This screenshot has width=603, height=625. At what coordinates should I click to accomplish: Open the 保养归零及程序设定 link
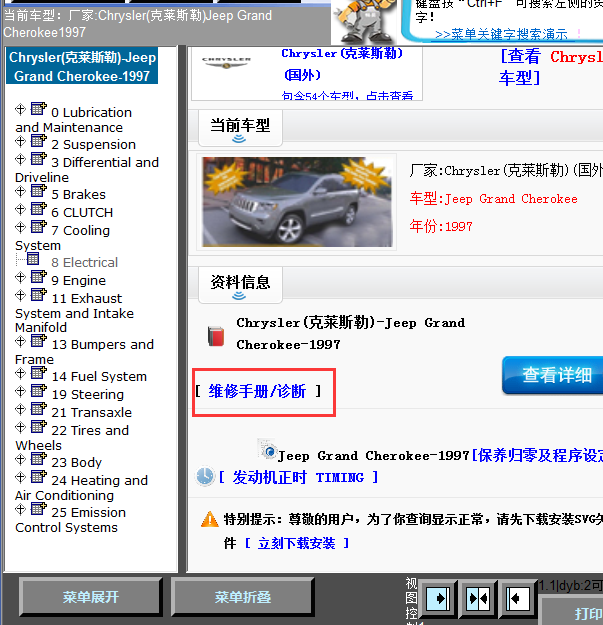pos(540,455)
